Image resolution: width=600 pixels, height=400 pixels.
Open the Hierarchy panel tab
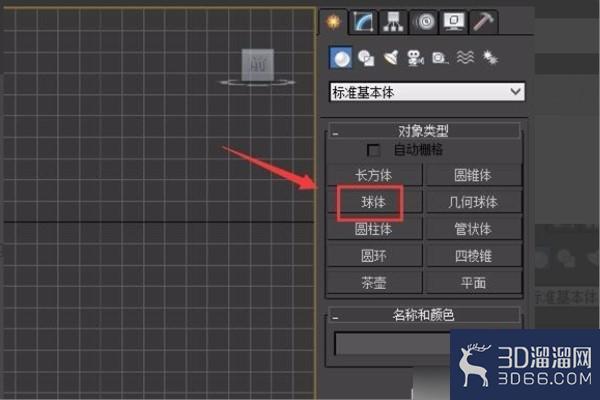[393, 21]
